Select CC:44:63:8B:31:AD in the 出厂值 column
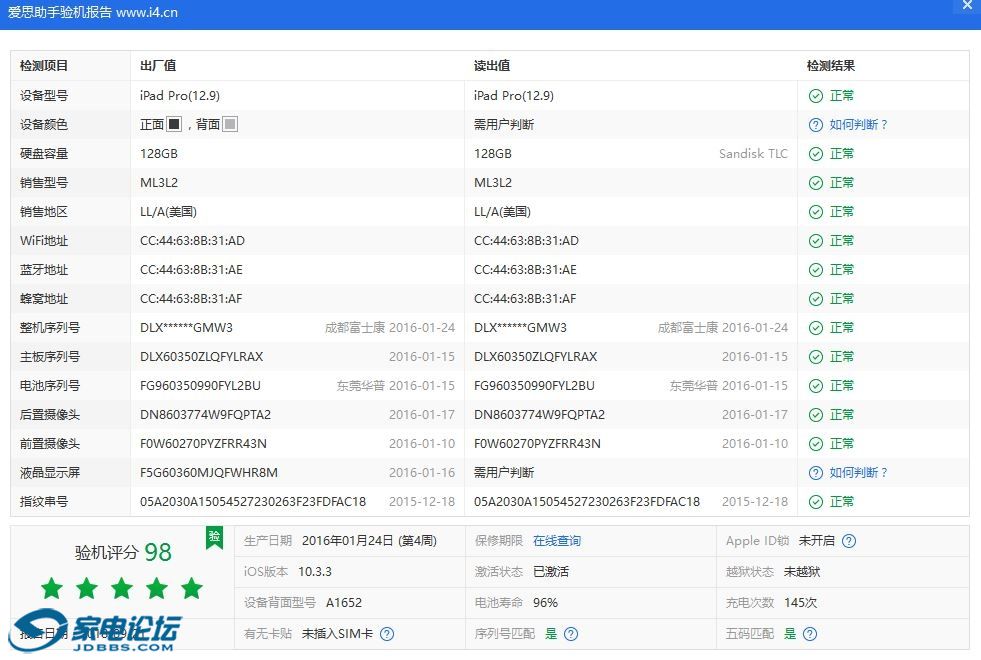Screen dimensions: 981x660 [x=193, y=241]
